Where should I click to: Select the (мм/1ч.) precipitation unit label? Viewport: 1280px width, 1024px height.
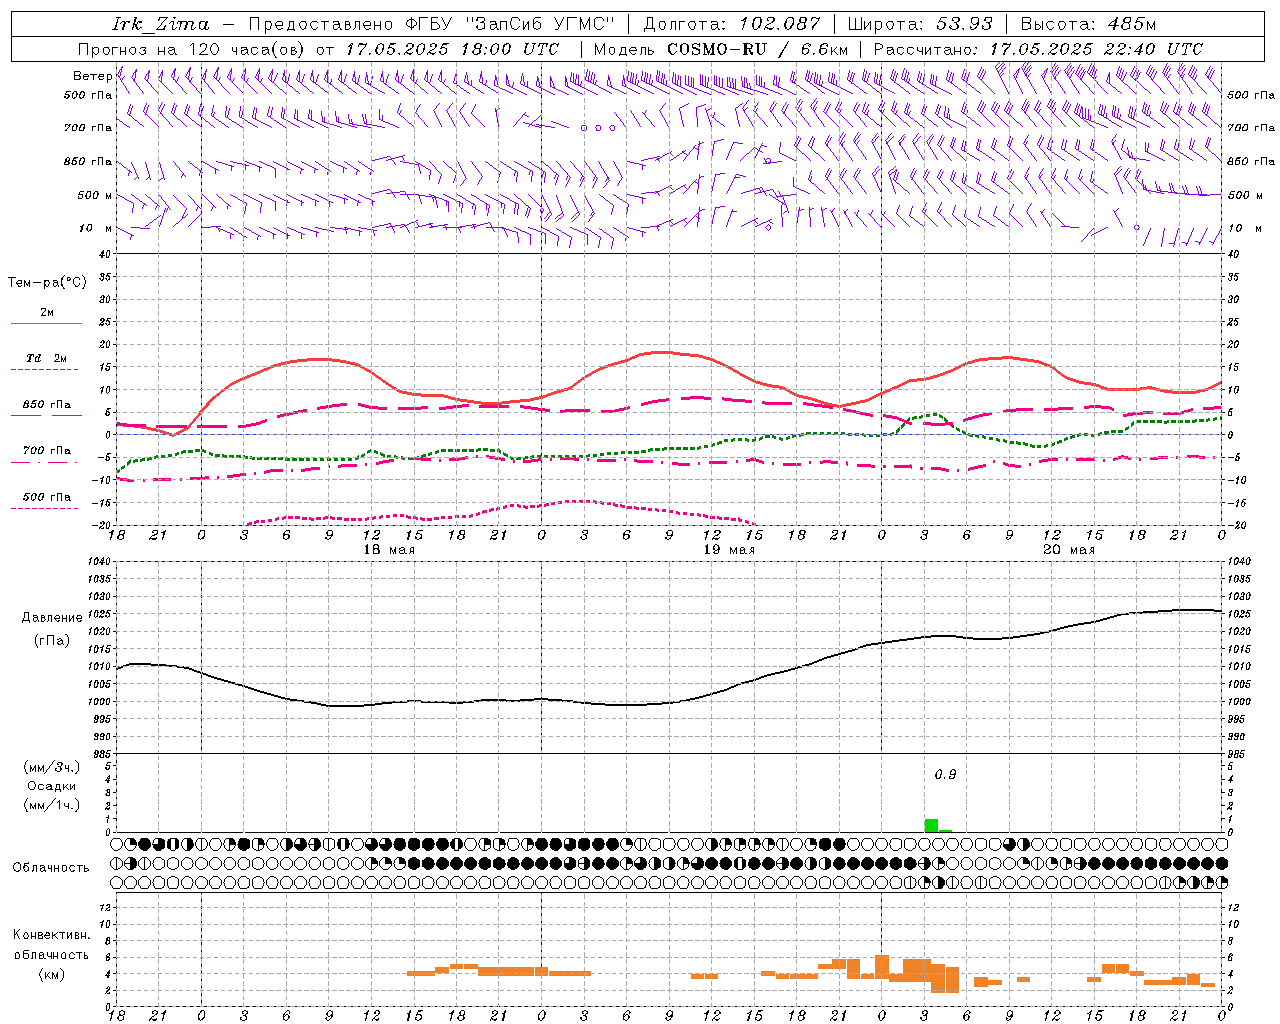click(x=52, y=805)
